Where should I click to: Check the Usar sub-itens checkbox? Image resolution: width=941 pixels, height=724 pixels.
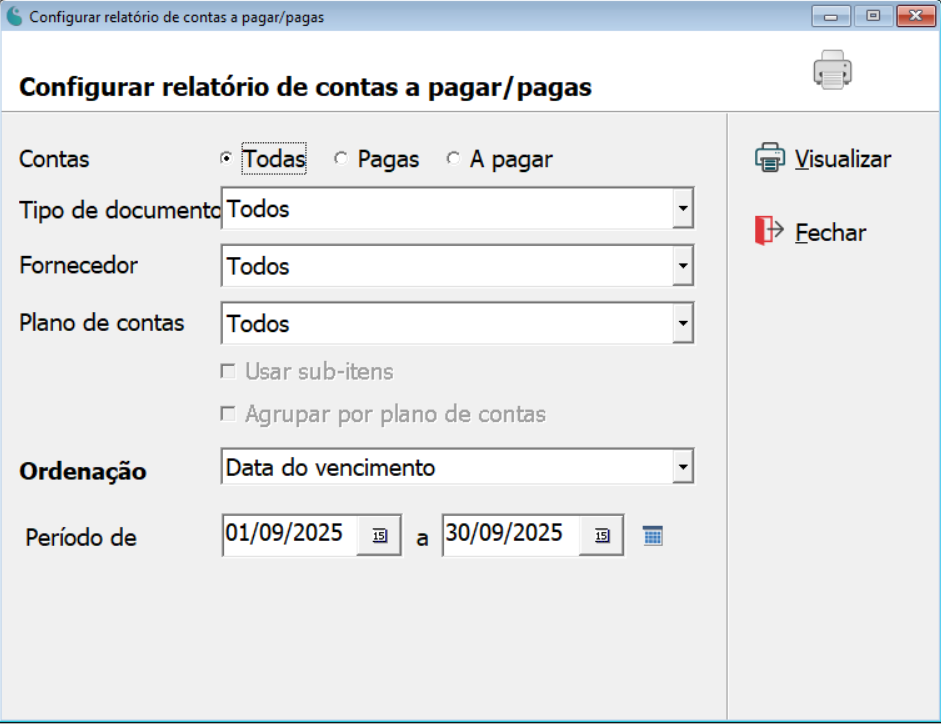pos(228,372)
